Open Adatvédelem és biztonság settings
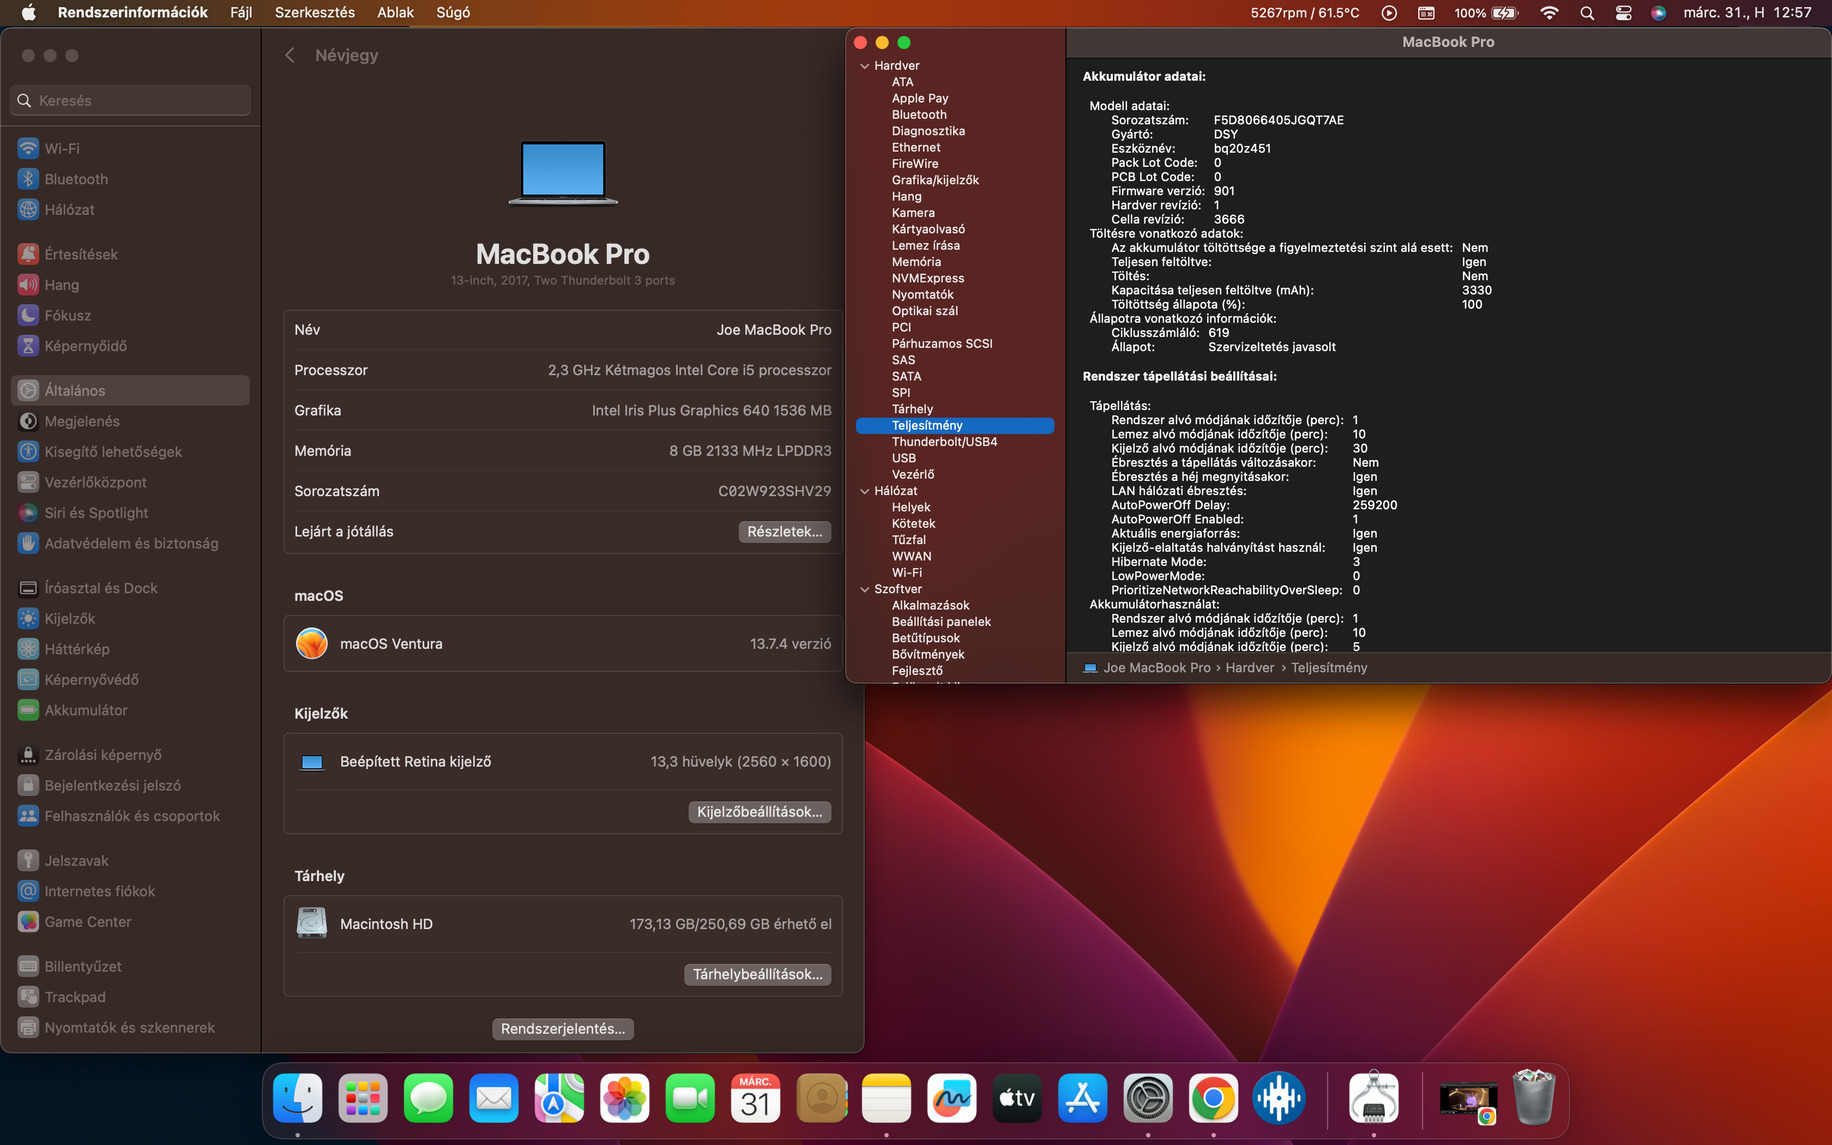The image size is (1832, 1145). 130,543
